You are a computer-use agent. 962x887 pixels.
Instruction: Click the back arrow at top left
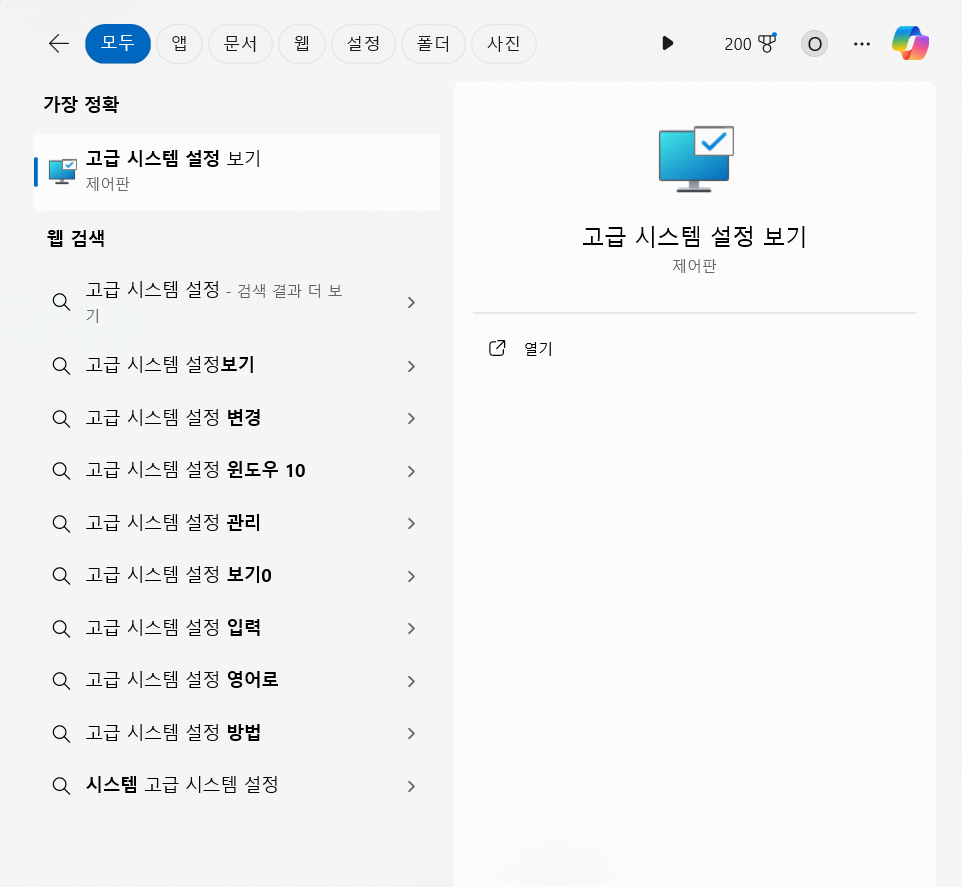(x=57, y=43)
